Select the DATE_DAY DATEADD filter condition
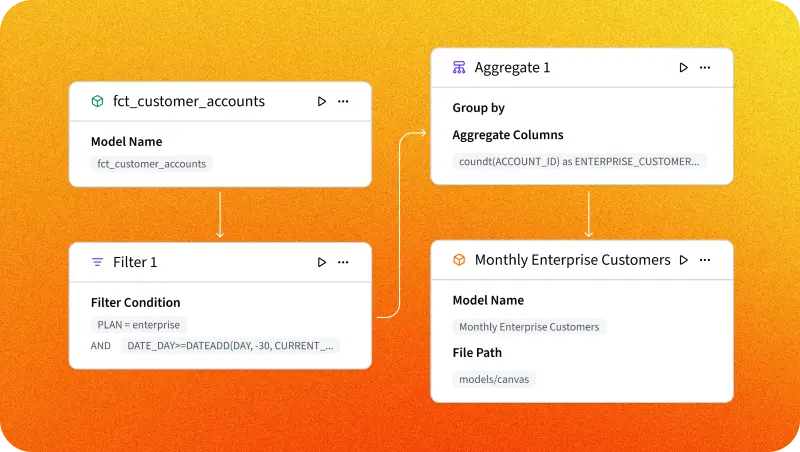This screenshot has height=452, width=800. pyautogui.click(x=230, y=346)
